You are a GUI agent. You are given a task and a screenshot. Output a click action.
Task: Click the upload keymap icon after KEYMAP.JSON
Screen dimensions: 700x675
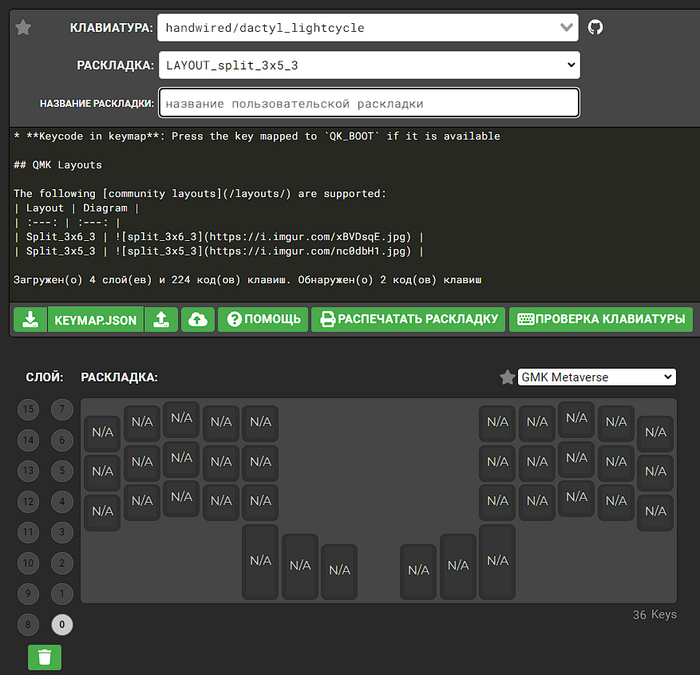160,319
